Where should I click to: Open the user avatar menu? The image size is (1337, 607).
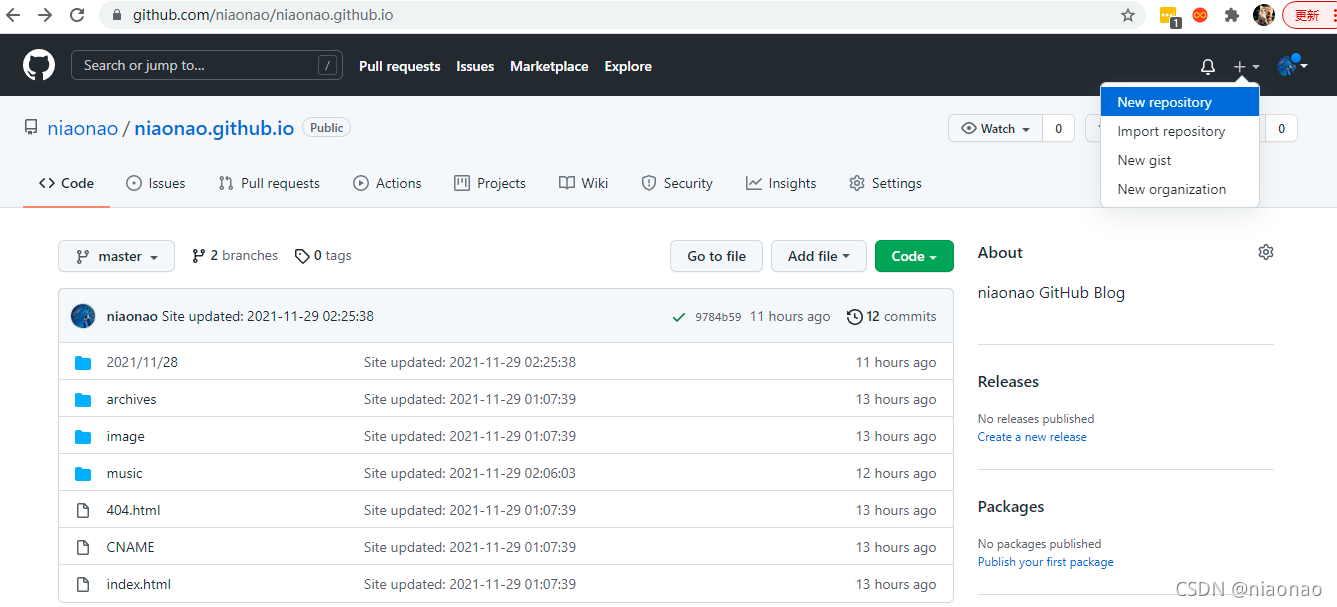click(x=1292, y=66)
